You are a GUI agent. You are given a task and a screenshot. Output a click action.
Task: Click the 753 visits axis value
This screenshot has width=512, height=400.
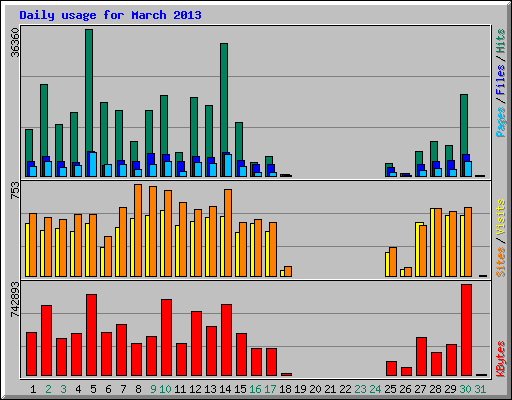[x=15, y=191]
